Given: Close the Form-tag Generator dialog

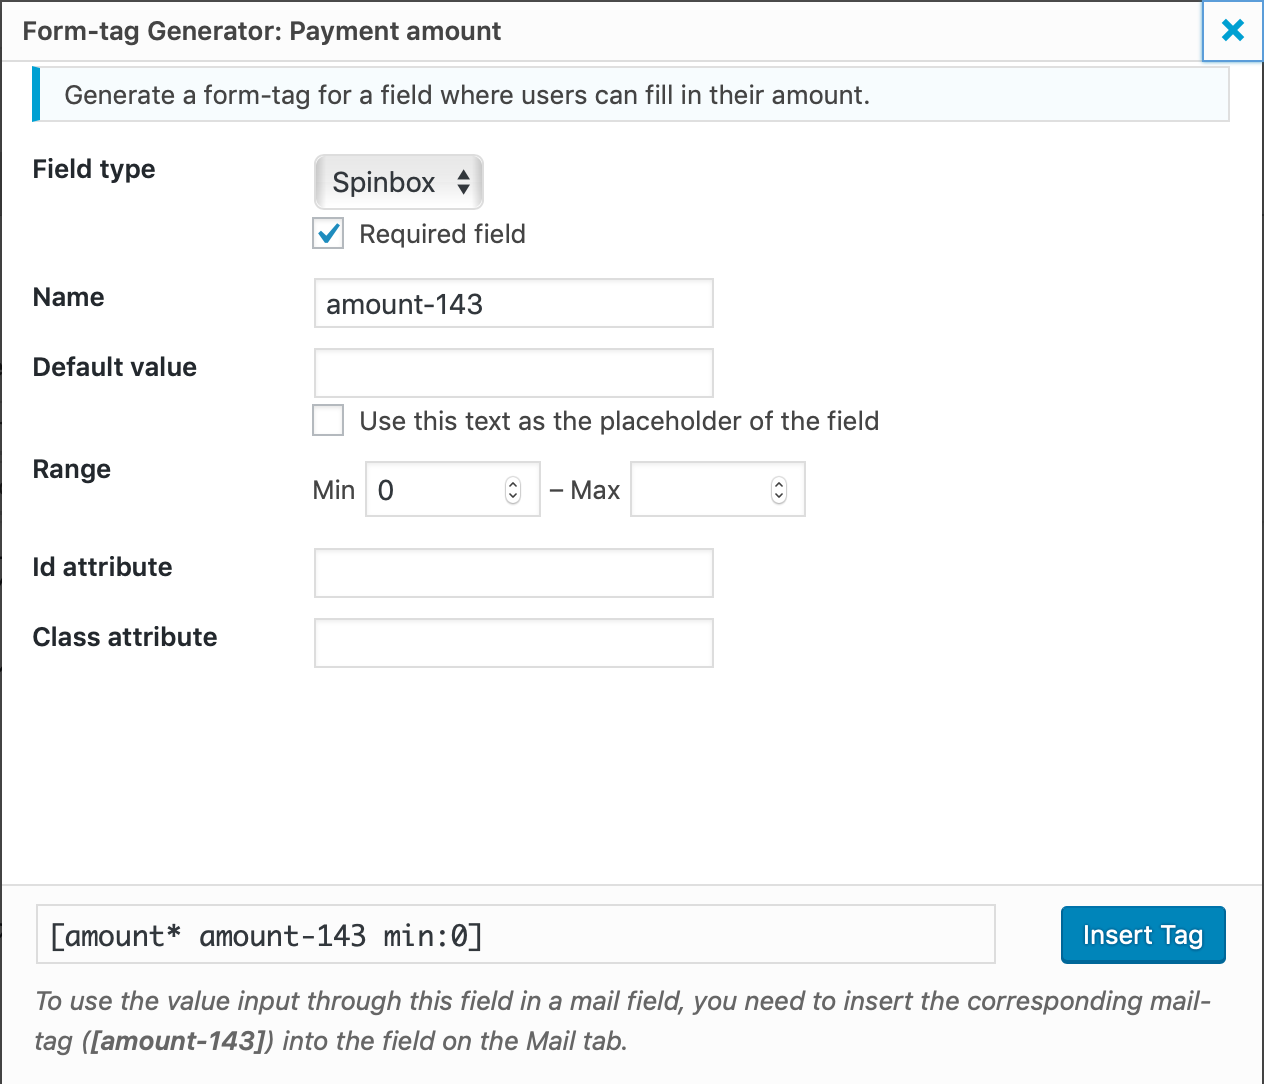Looking at the screenshot, I should (1233, 31).
